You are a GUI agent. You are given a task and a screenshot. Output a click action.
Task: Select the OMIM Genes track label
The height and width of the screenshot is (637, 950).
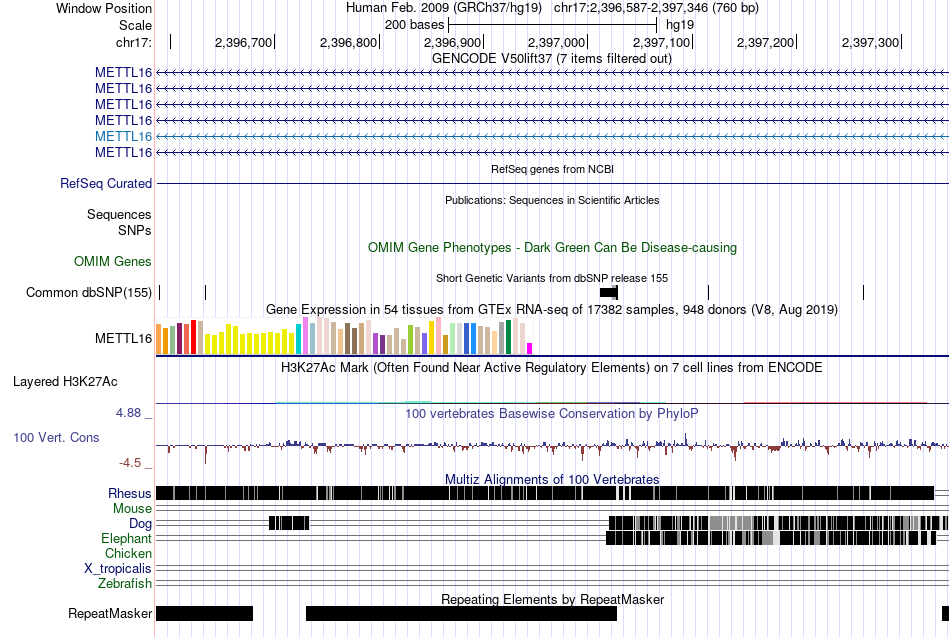click(113, 261)
